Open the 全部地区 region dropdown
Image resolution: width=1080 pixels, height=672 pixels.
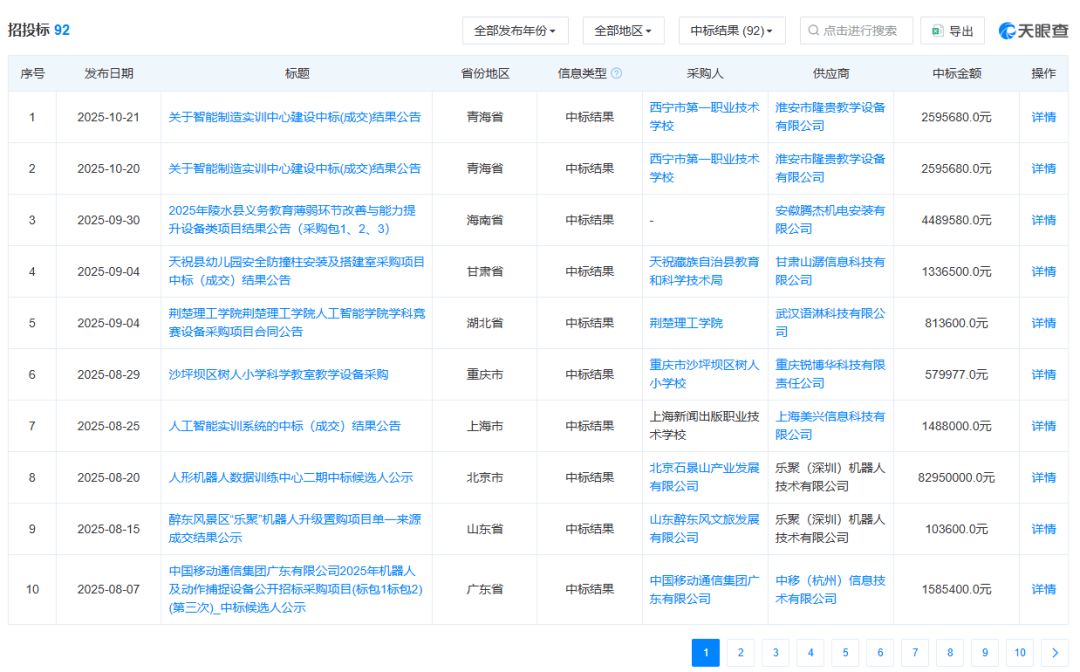(x=625, y=30)
